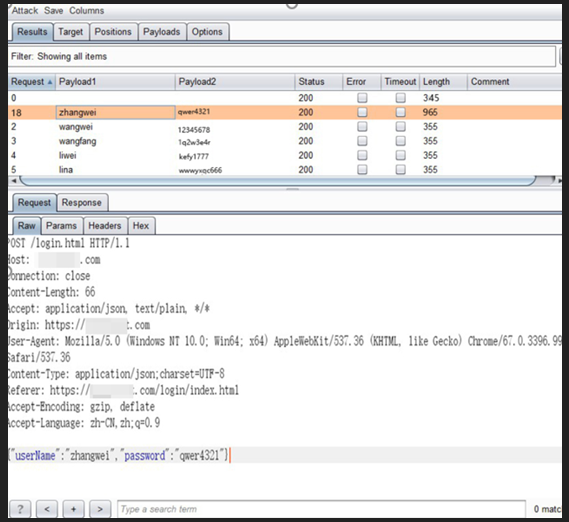Open the Attack menu
The width and height of the screenshot is (569, 522).
click(25, 11)
